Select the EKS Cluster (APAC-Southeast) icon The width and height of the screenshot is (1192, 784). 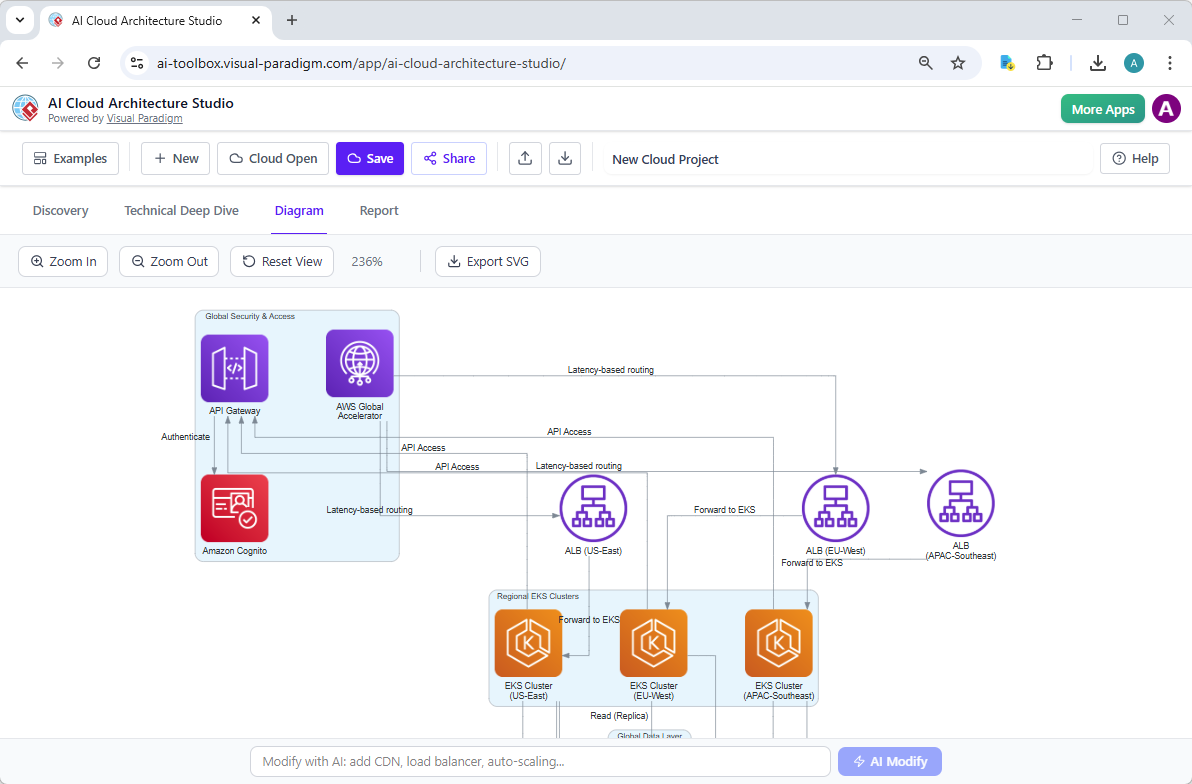[778, 644]
